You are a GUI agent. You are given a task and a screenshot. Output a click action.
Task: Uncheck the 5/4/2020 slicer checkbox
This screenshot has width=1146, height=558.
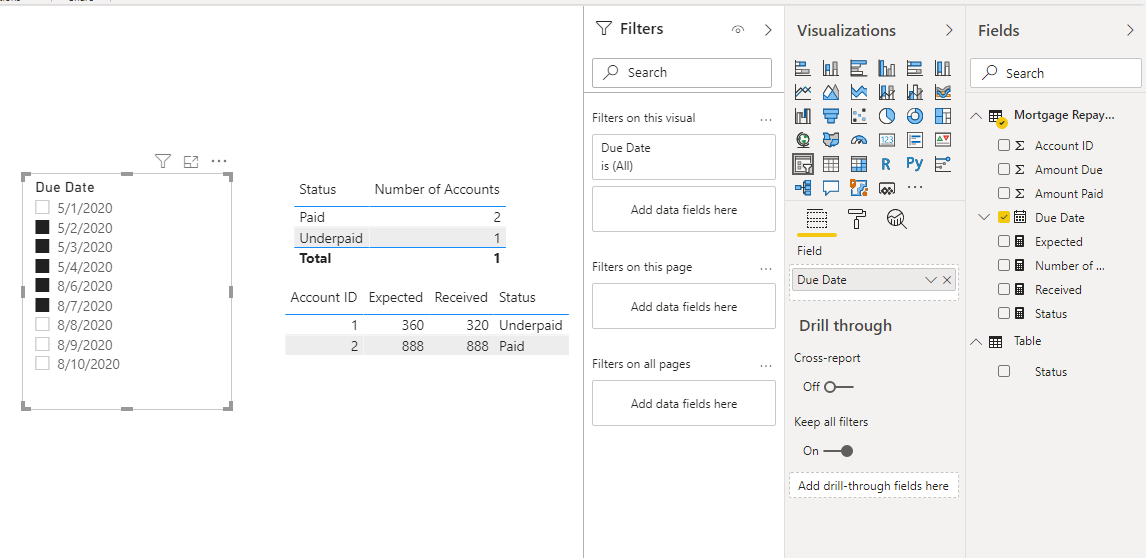42,266
